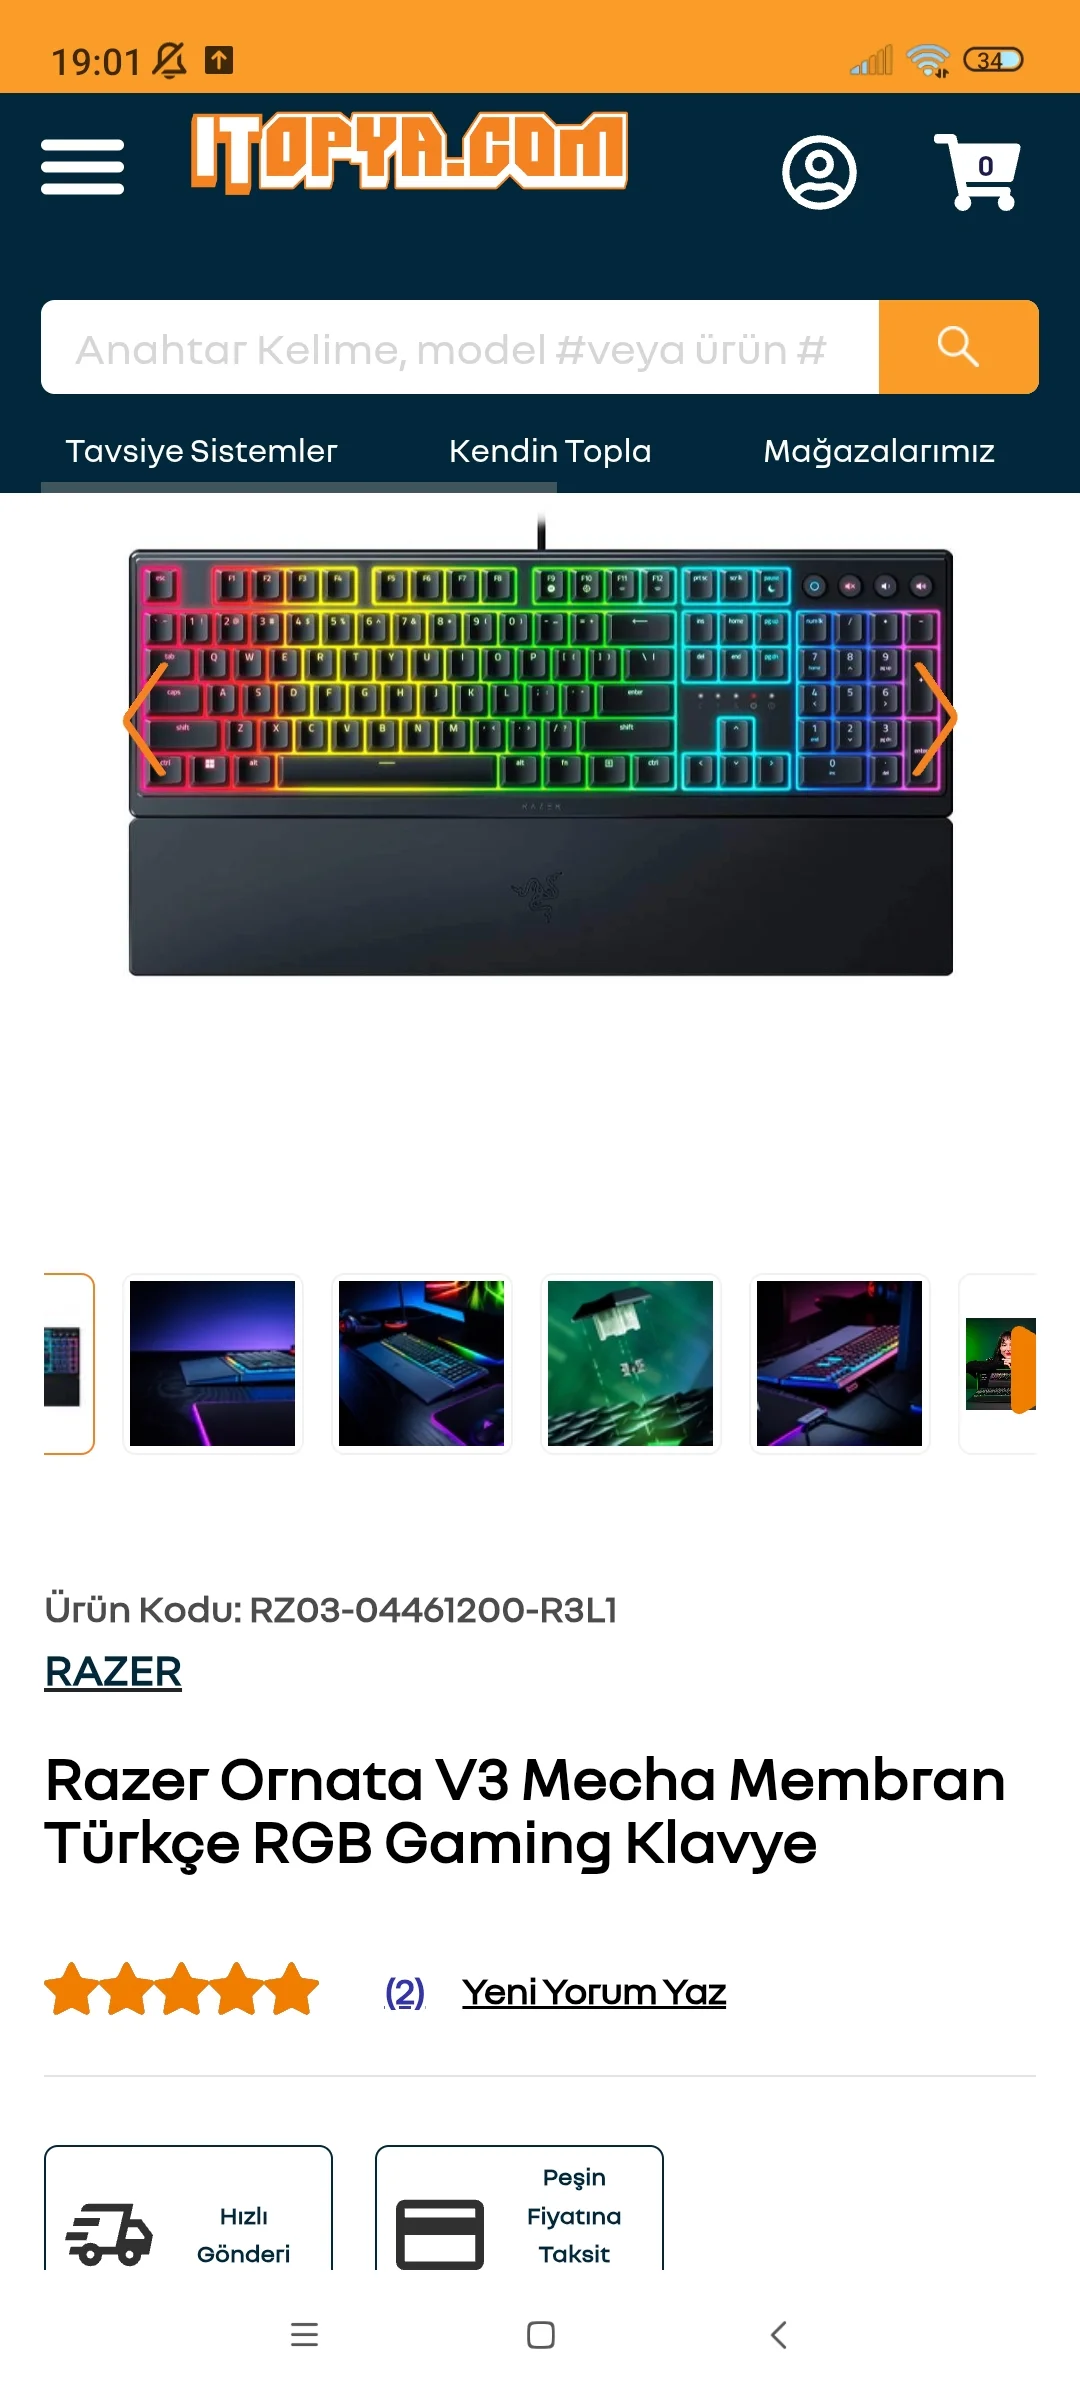Tap the Android home navigation button
The image size is (1080, 2400).
pos(541,2335)
